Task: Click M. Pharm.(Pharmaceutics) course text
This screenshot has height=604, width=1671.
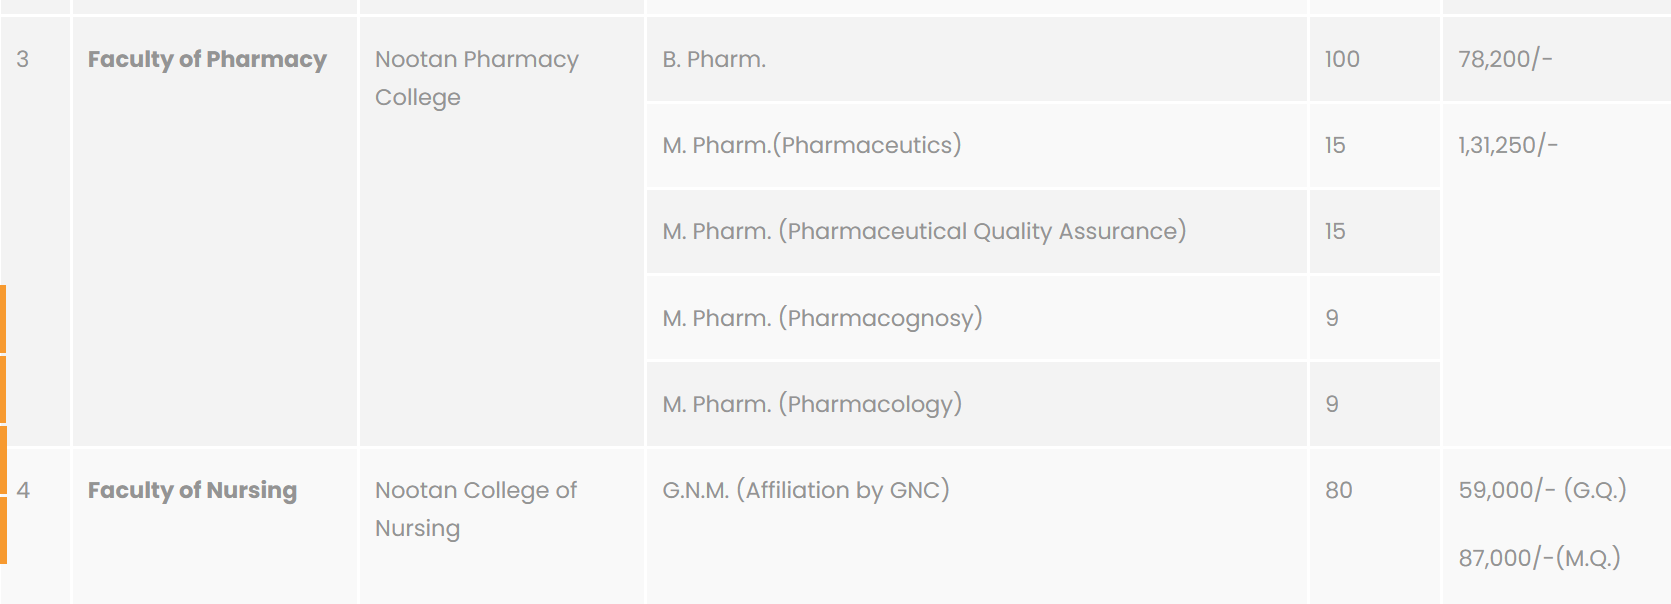Action: pyautogui.click(x=811, y=146)
